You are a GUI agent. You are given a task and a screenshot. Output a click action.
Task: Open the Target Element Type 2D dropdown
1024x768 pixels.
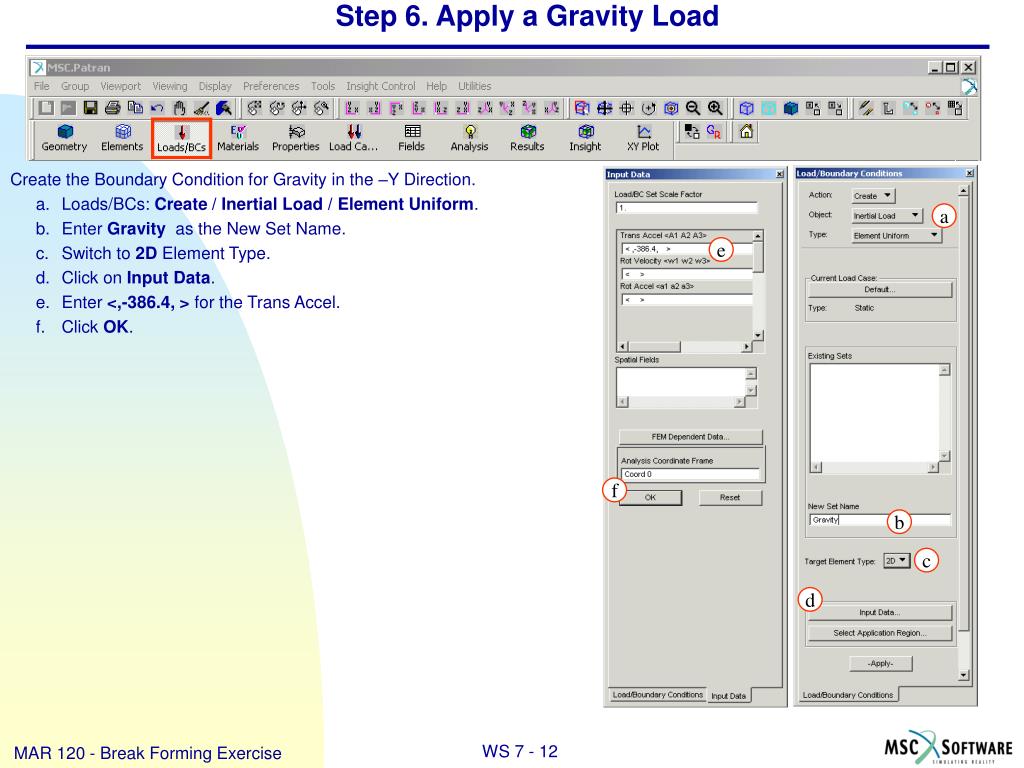pos(897,561)
